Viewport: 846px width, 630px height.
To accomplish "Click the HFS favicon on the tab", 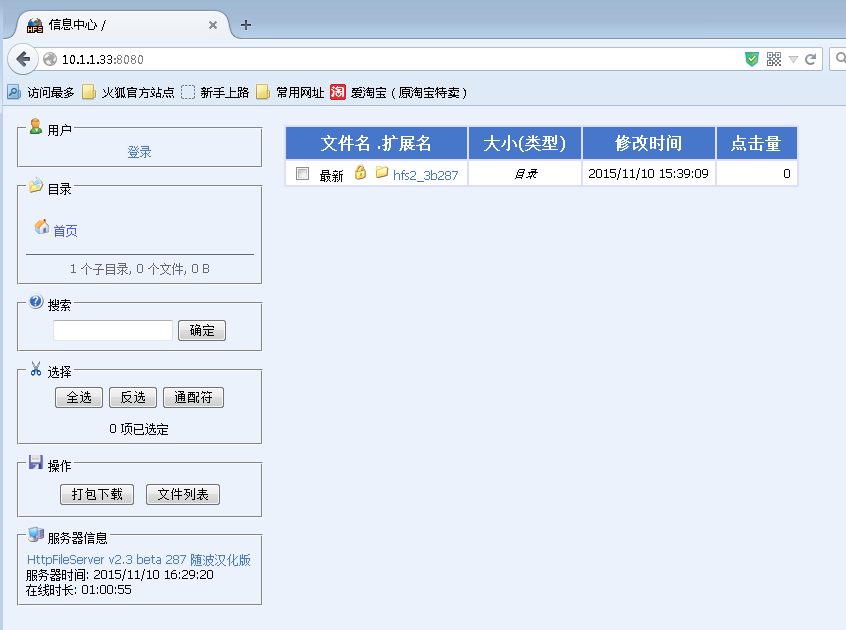I will (x=35, y=25).
